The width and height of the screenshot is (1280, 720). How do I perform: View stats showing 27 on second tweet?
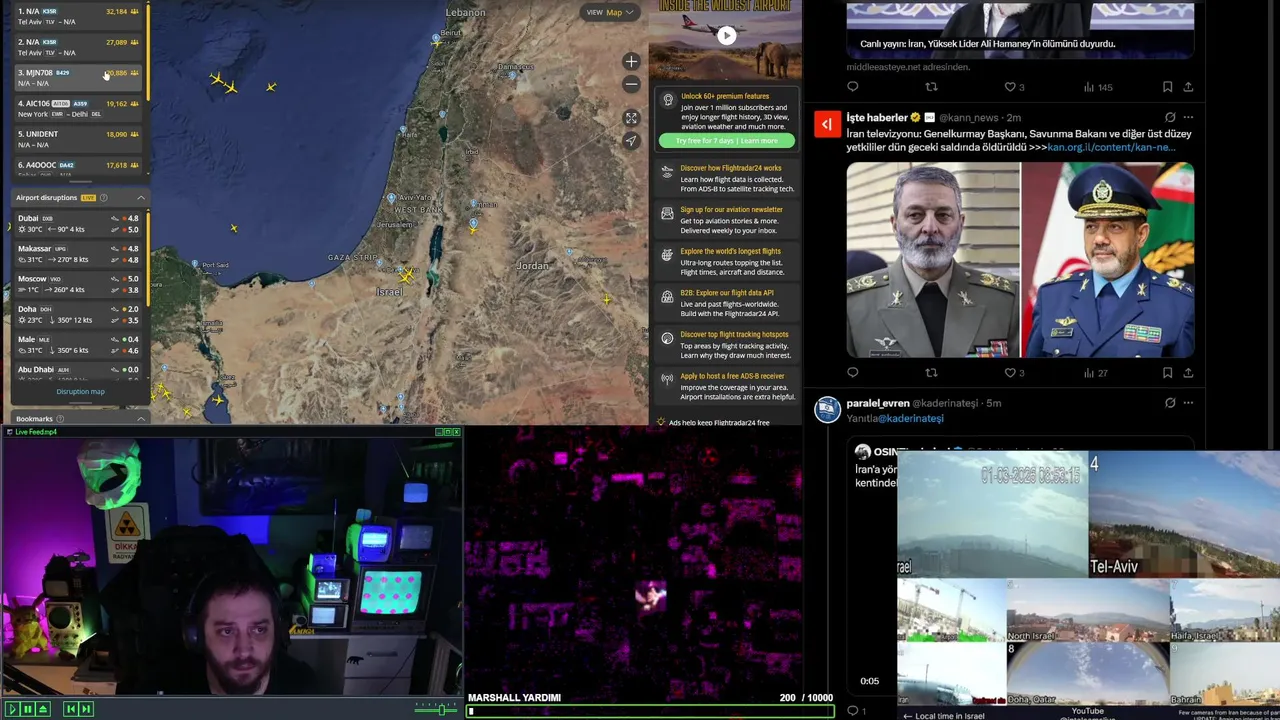pyautogui.click(x=1096, y=373)
